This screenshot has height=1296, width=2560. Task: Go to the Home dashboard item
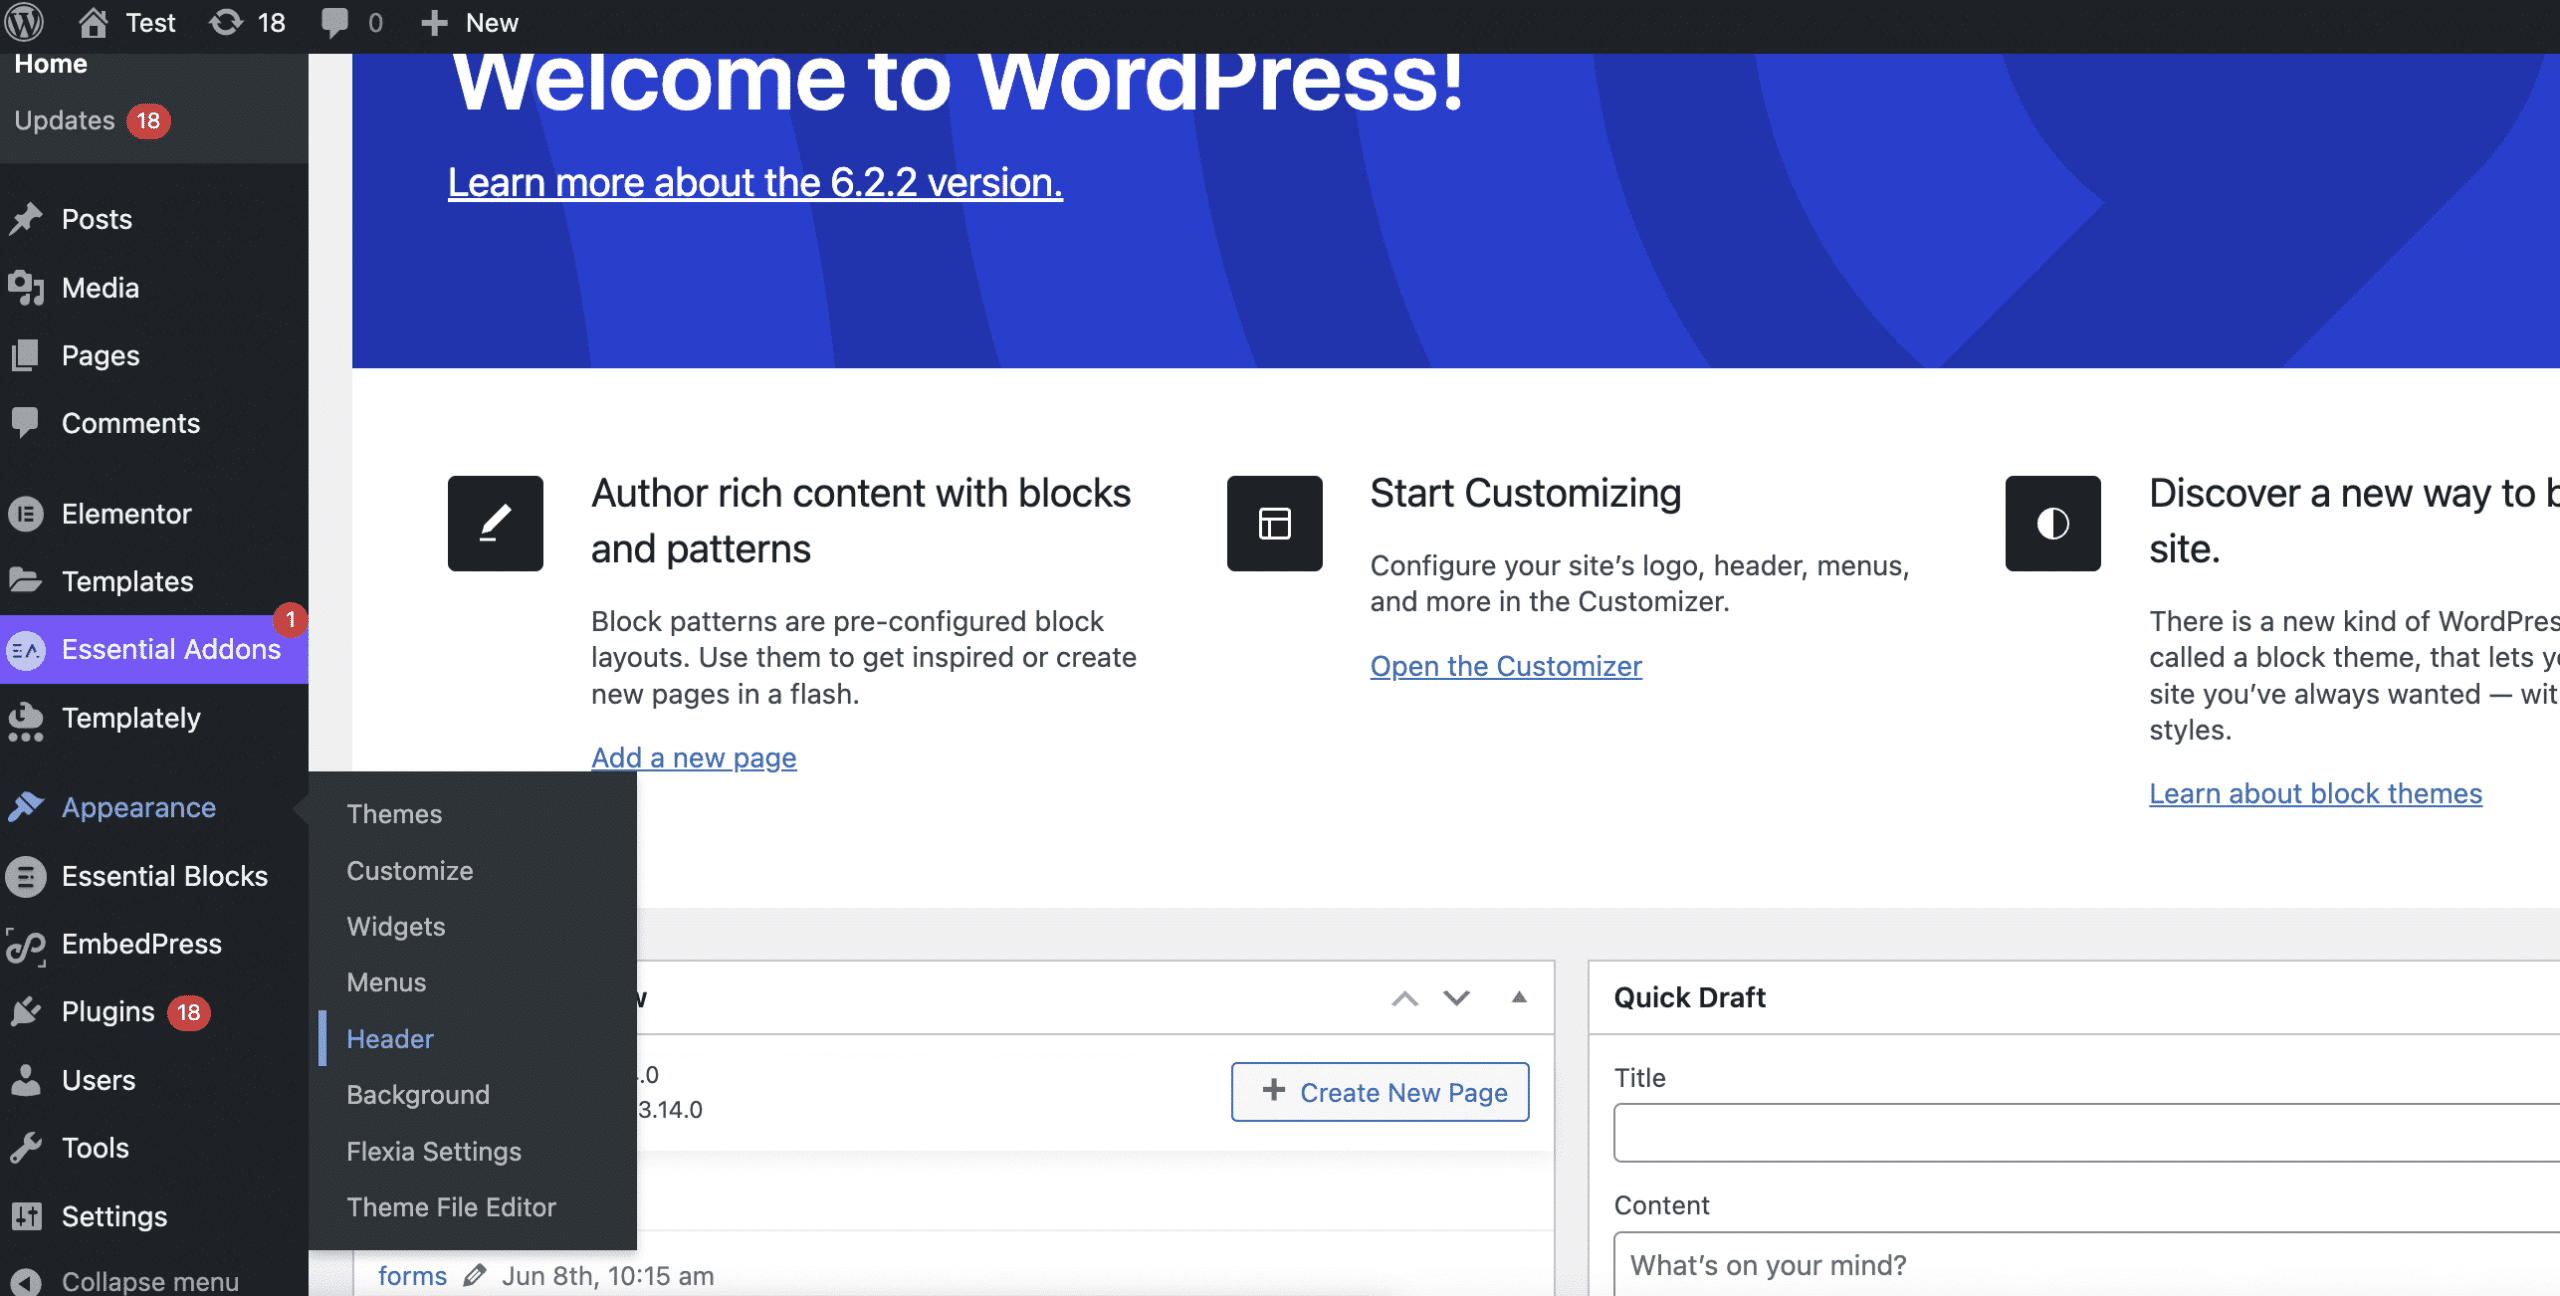pos(51,64)
